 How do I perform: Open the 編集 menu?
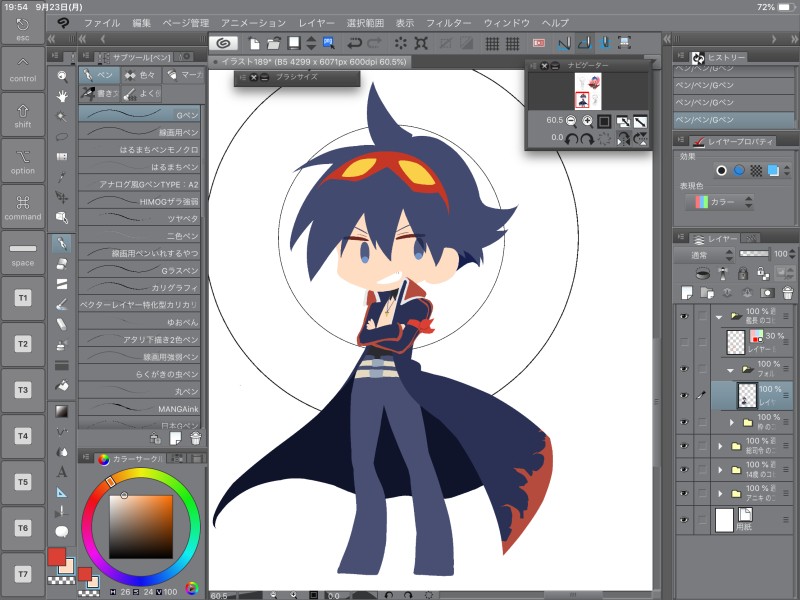141,23
